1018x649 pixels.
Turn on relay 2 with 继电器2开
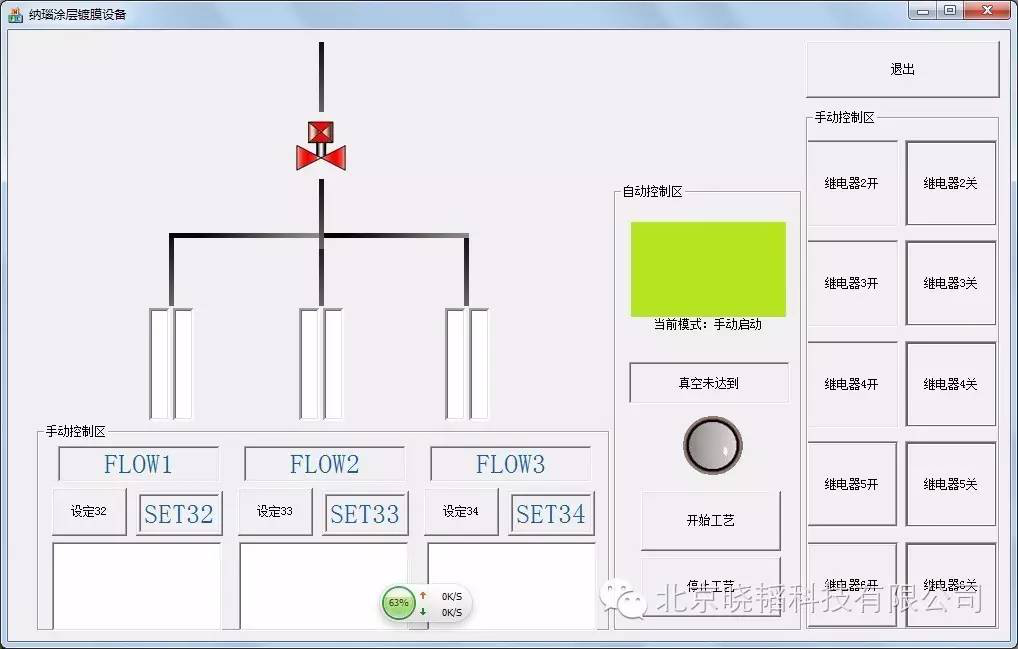click(851, 184)
